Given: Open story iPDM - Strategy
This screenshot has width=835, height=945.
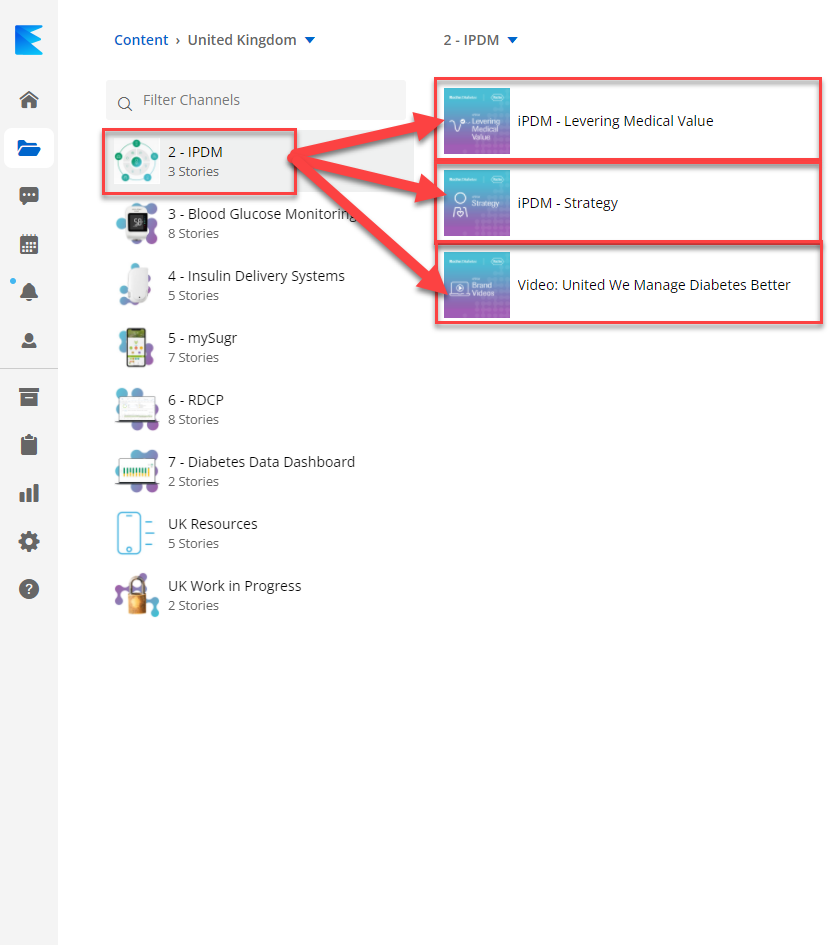Looking at the screenshot, I should click(x=567, y=203).
